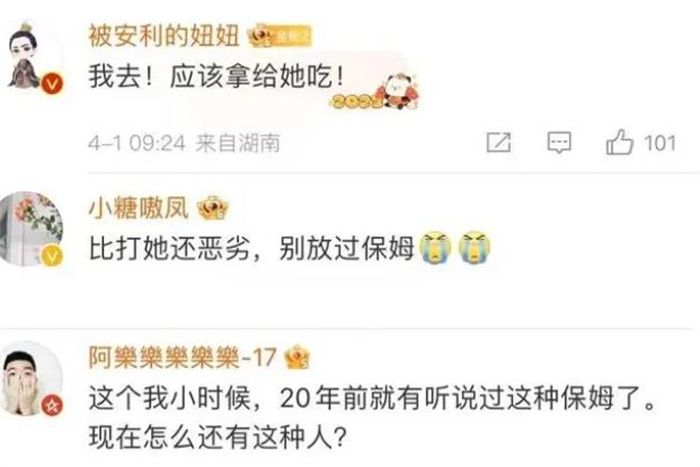
Task: Visit the username link 阿樂樂樂樂樂-17
Action: coord(183,357)
